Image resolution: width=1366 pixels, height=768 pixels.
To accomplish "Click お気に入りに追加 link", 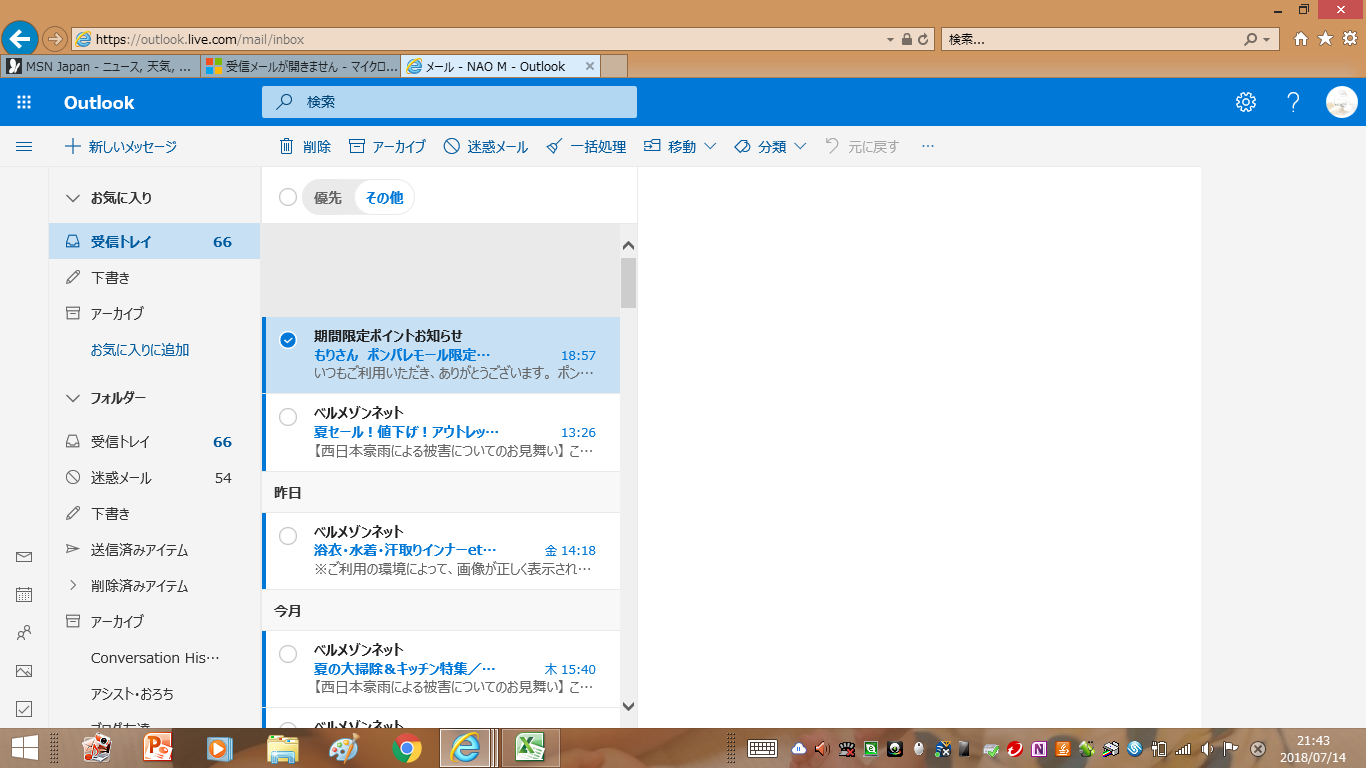I will [x=140, y=350].
